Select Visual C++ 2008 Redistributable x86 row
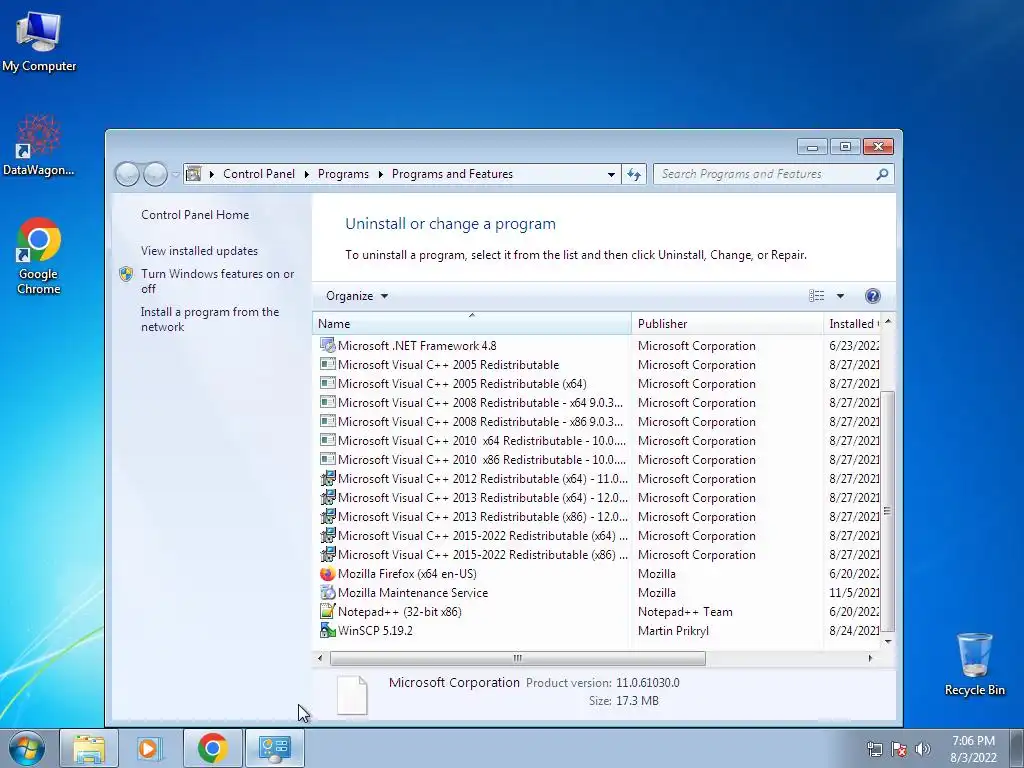The width and height of the screenshot is (1024, 768). 596,421
